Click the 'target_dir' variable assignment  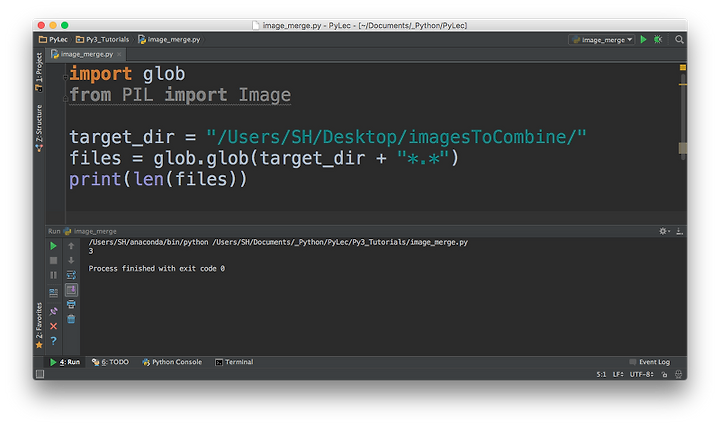coord(122,137)
